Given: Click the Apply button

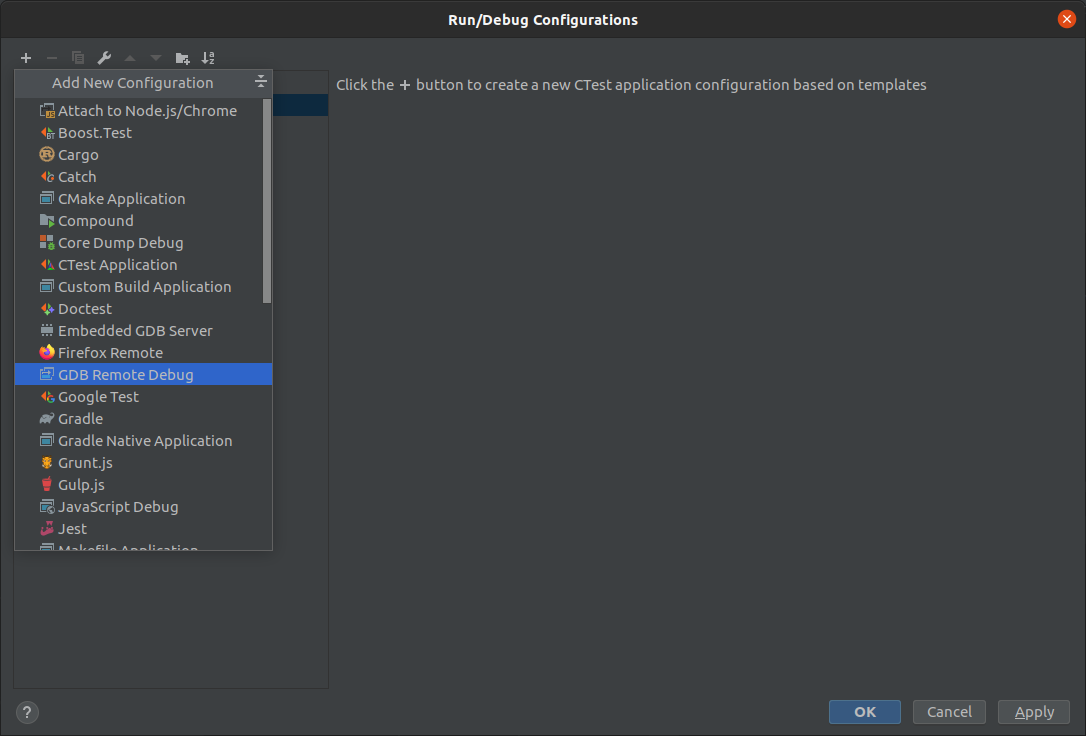Looking at the screenshot, I should (1034, 712).
